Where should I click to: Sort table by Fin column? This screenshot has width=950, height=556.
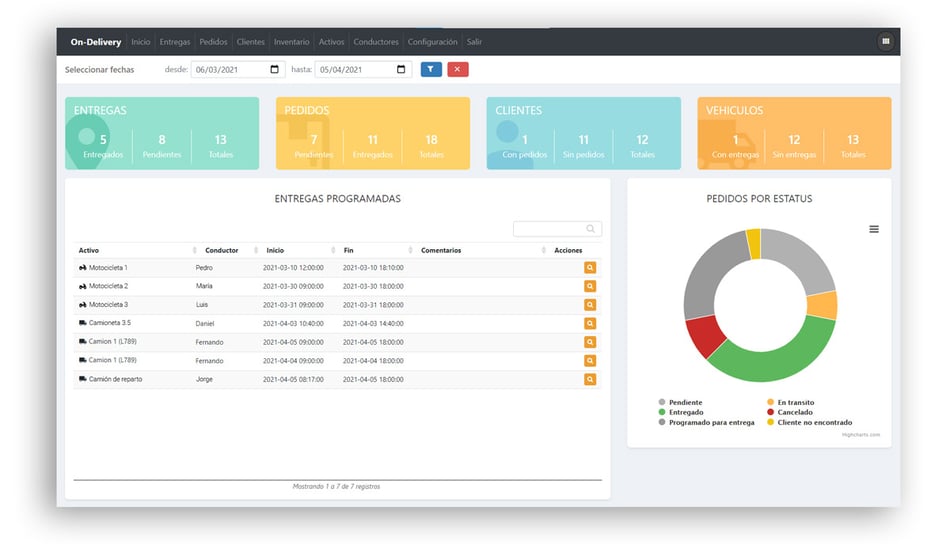[x=377, y=250]
